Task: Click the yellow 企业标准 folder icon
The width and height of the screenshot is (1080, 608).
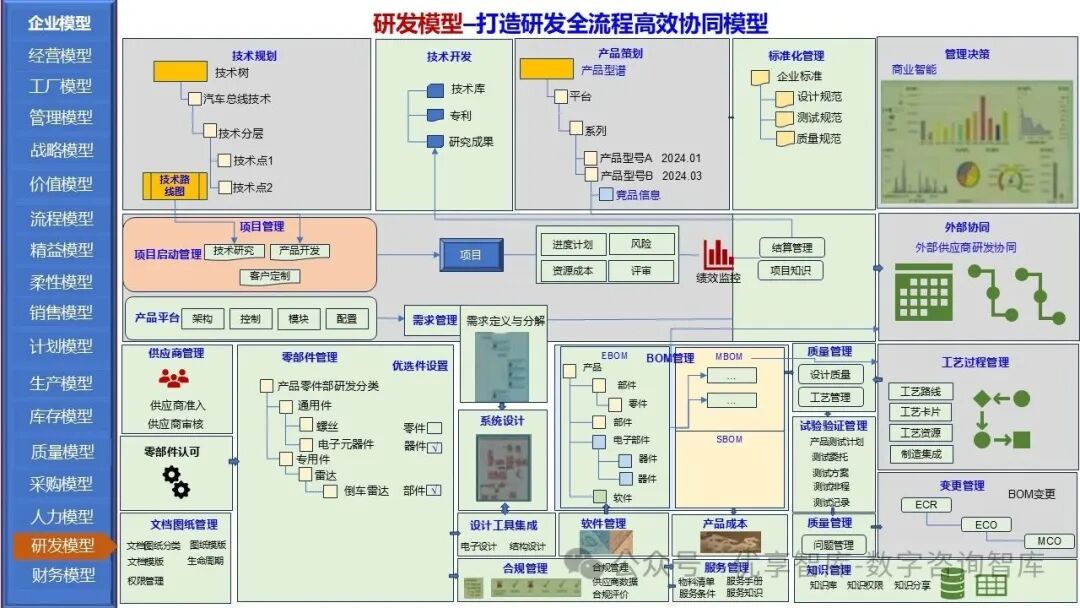Action: pyautogui.click(x=760, y=77)
